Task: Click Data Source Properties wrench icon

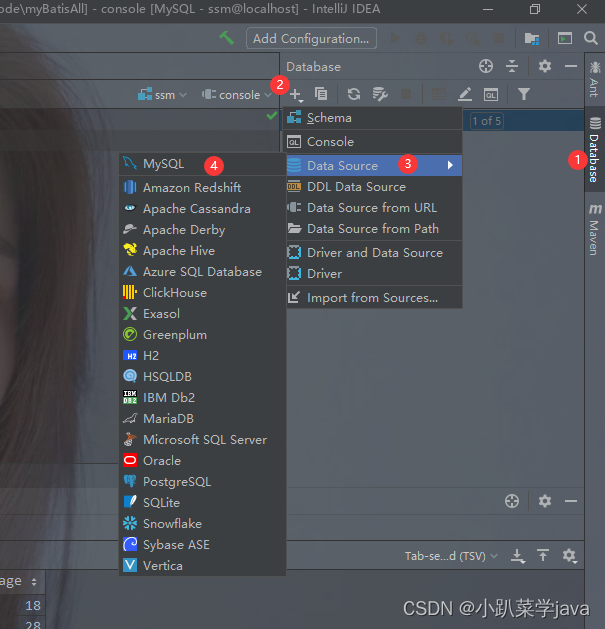Action: point(380,94)
